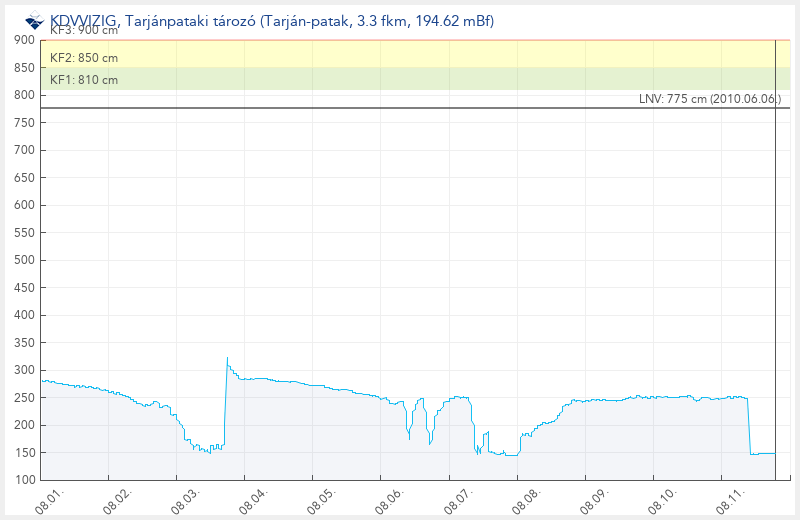The image size is (800, 520).
Task: Click the 150 y-axis value
Action: pyautogui.click(x=24, y=453)
